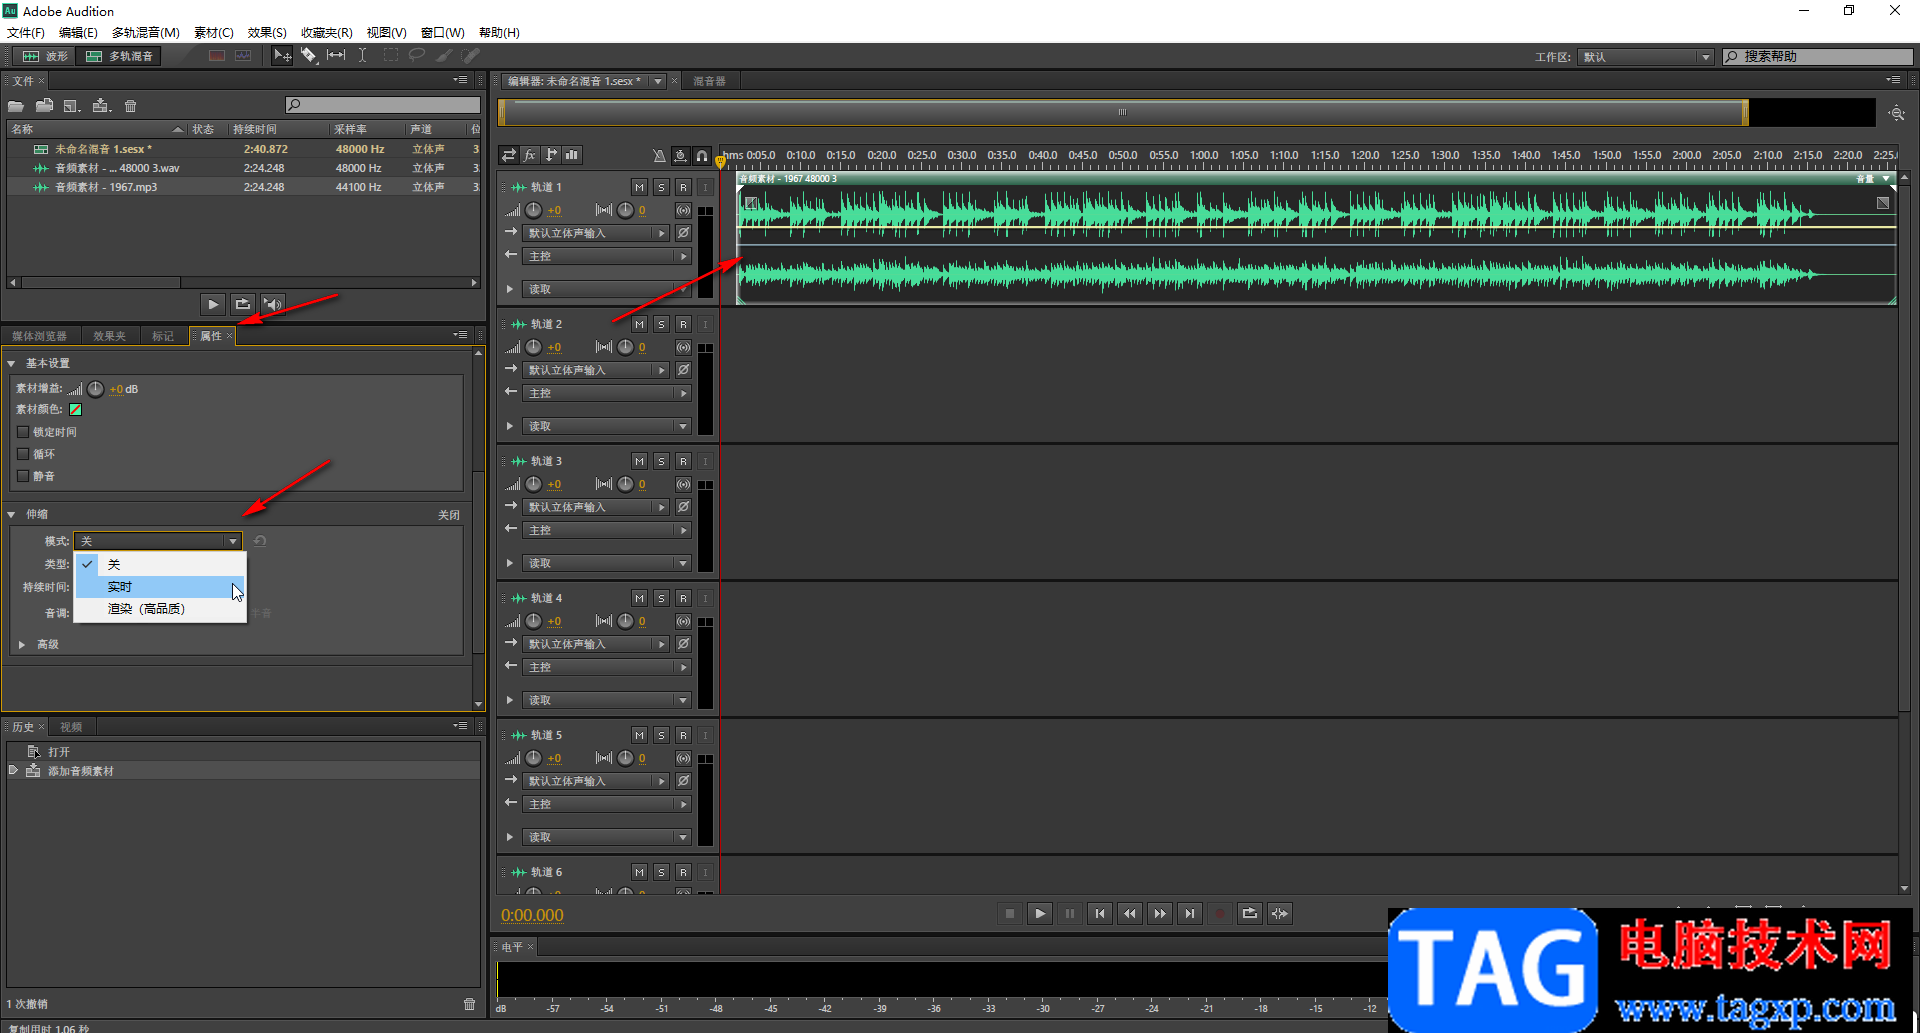Image resolution: width=1920 pixels, height=1033 pixels.
Task: Enable the 静音 mute checkbox
Action: click(23, 476)
